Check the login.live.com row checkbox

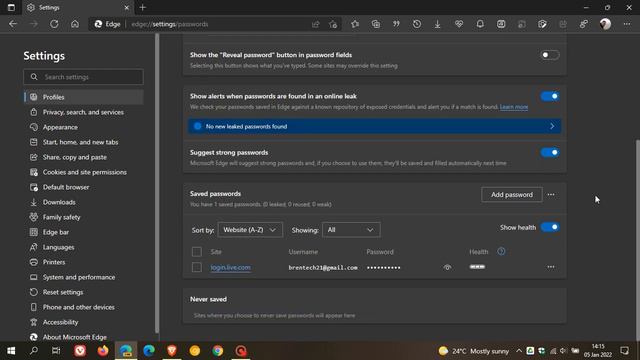tap(197, 267)
